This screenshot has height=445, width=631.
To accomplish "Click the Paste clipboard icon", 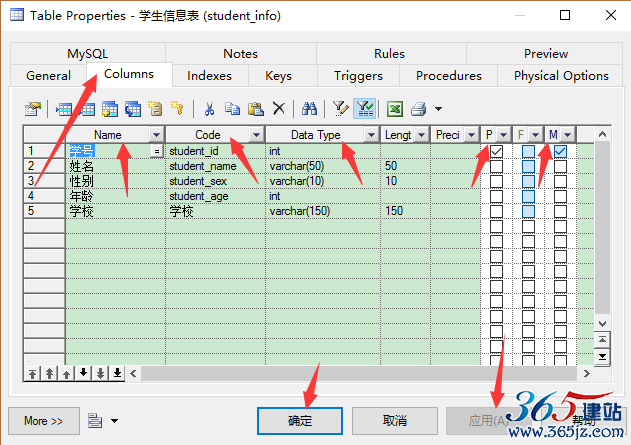I will click(x=256, y=109).
